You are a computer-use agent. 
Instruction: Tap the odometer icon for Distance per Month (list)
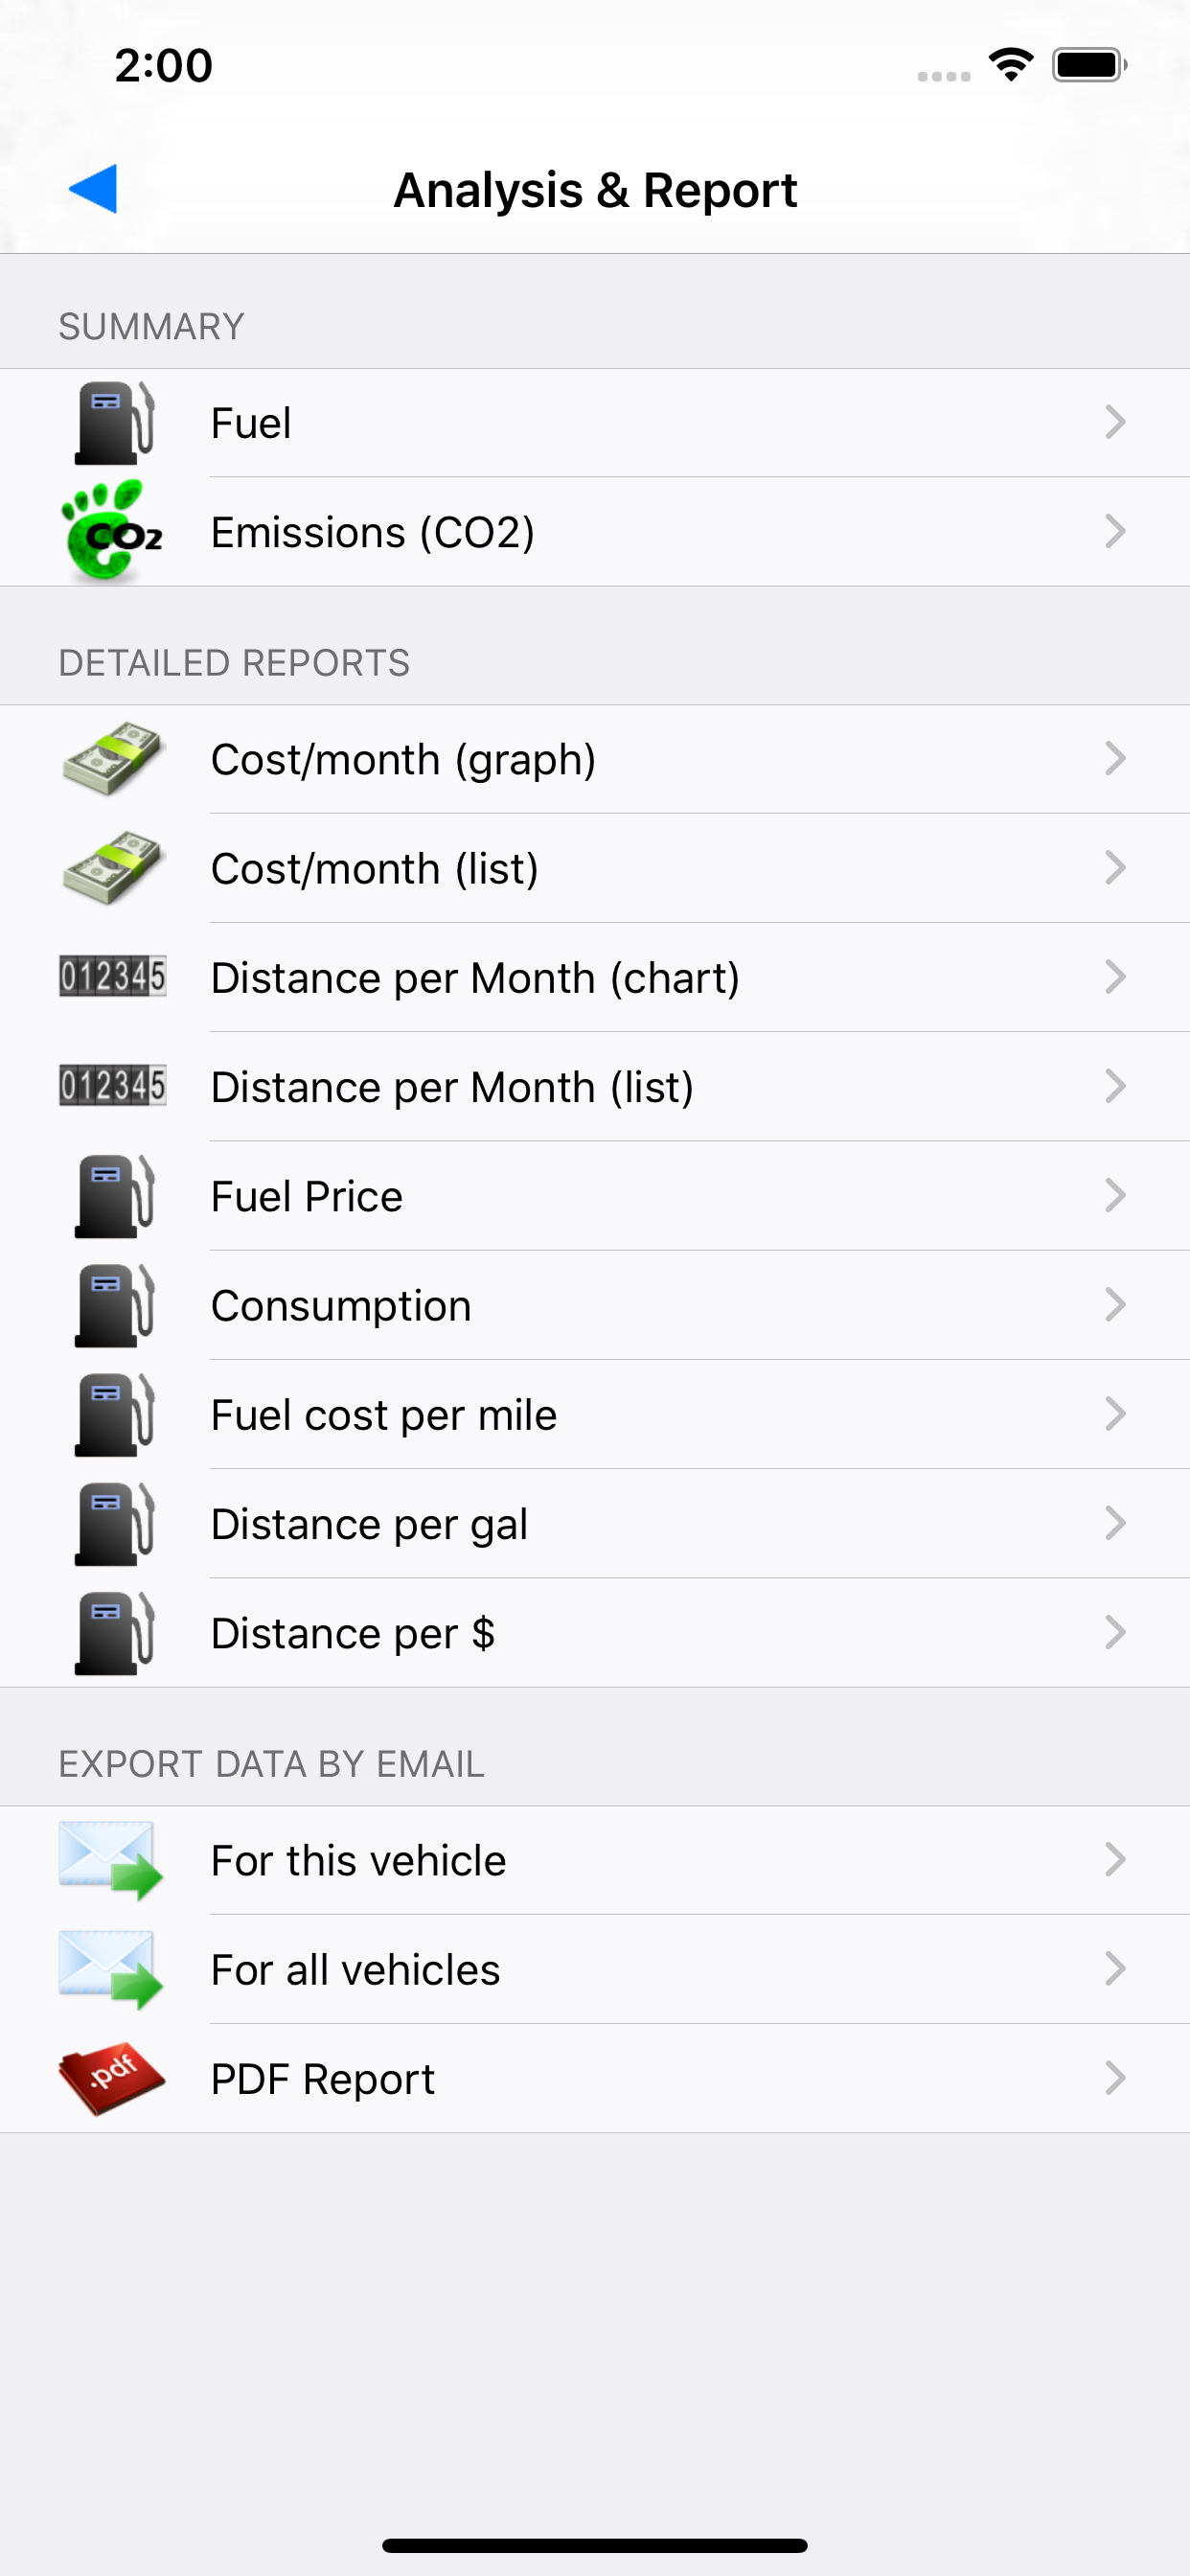112,1086
